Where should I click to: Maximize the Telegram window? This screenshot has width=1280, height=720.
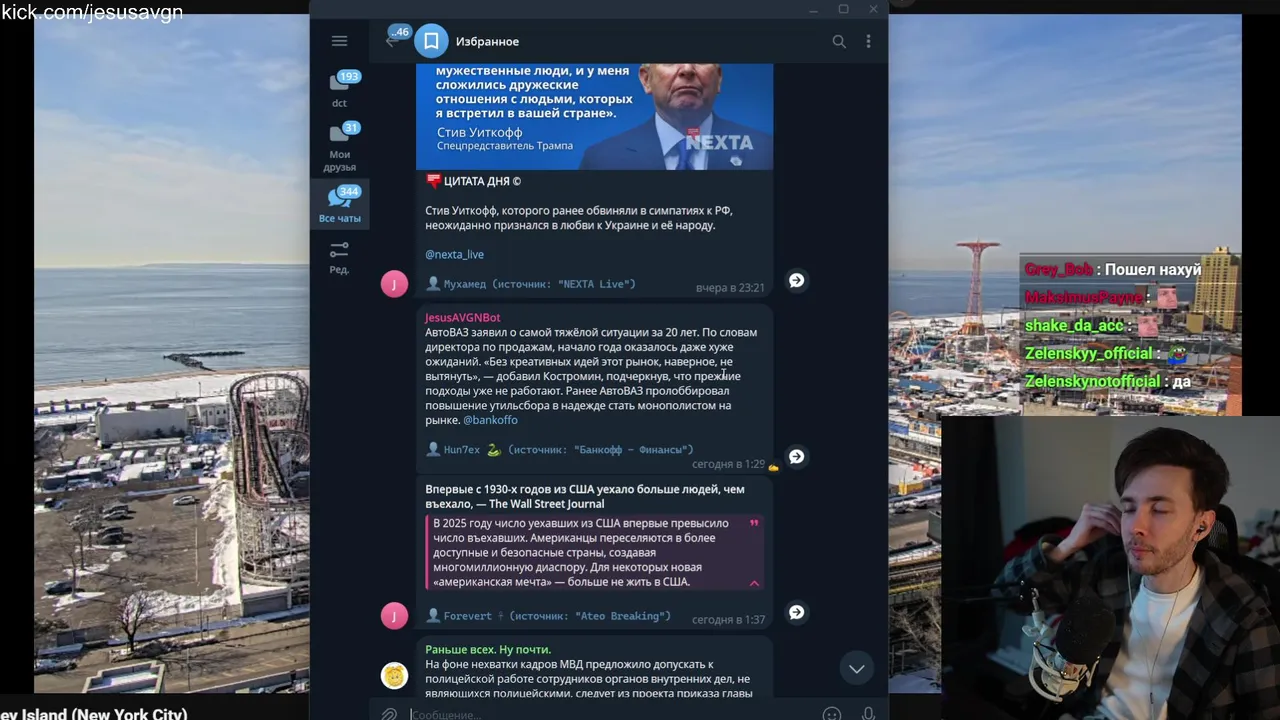pos(843,9)
